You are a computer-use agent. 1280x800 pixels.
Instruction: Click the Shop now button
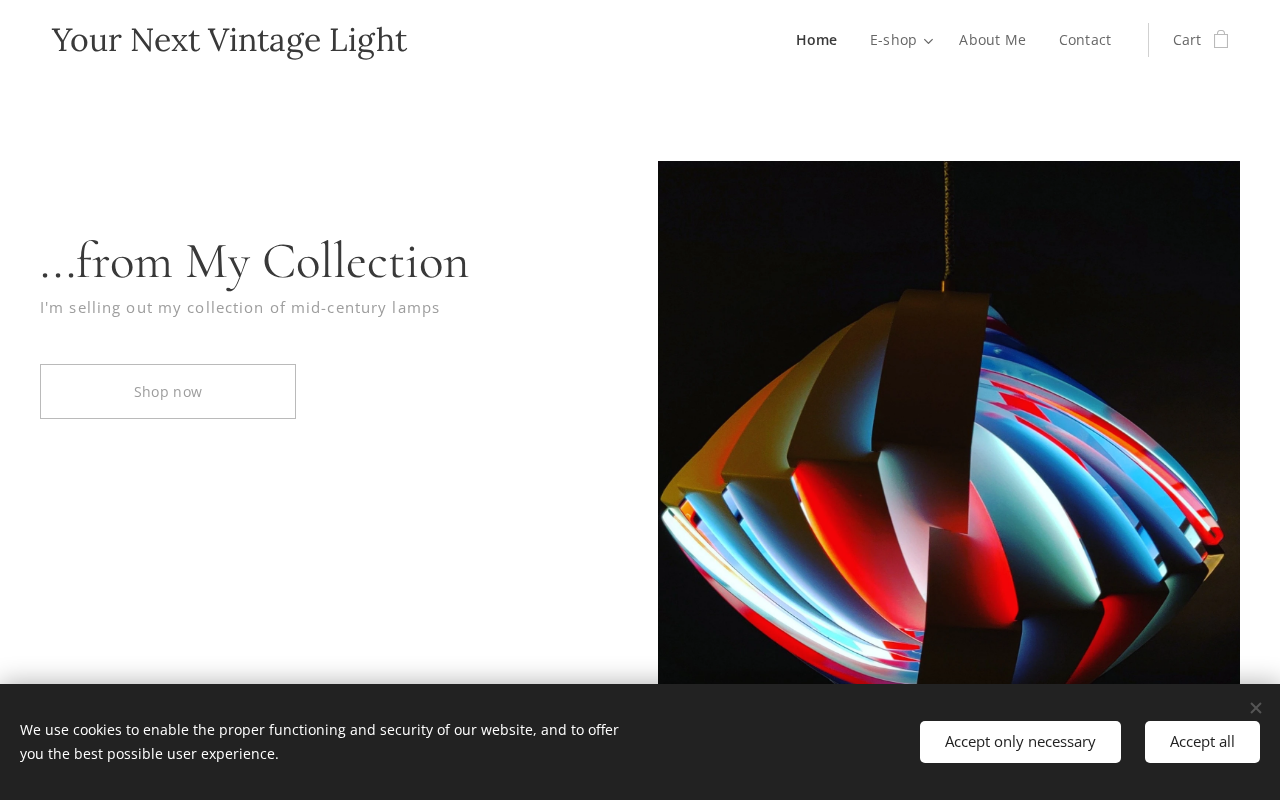tap(168, 391)
